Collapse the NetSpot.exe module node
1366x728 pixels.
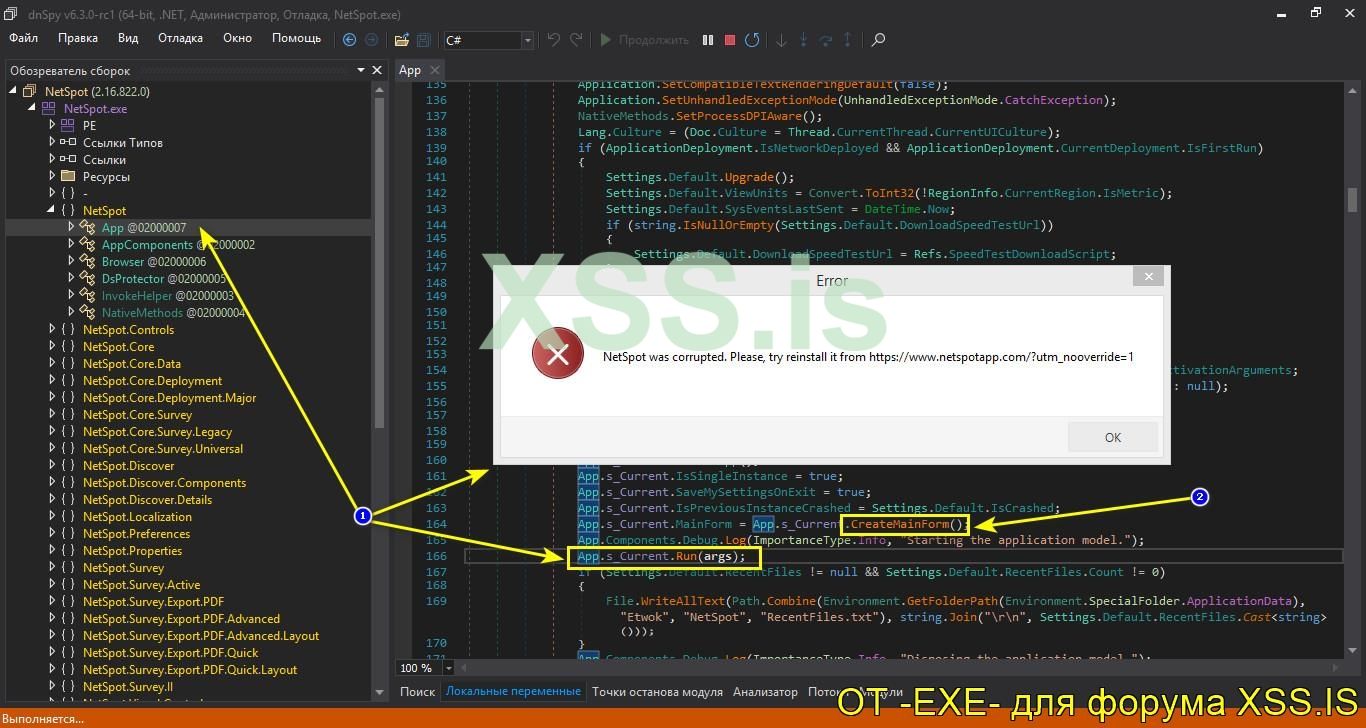(x=33, y=108)
